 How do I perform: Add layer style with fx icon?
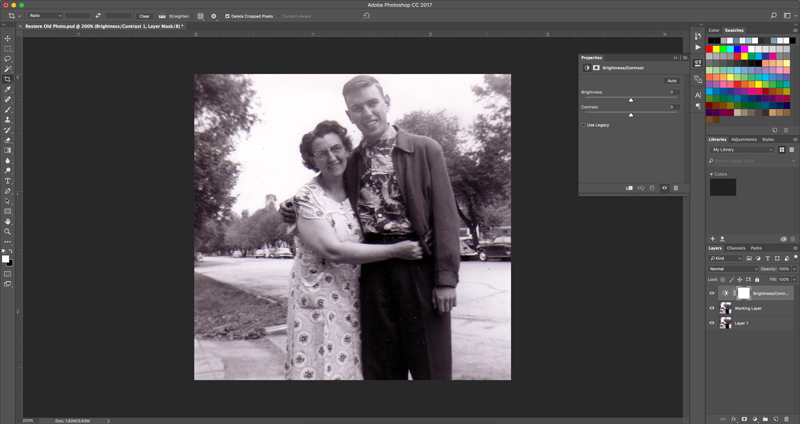click(x=734, y=419)
